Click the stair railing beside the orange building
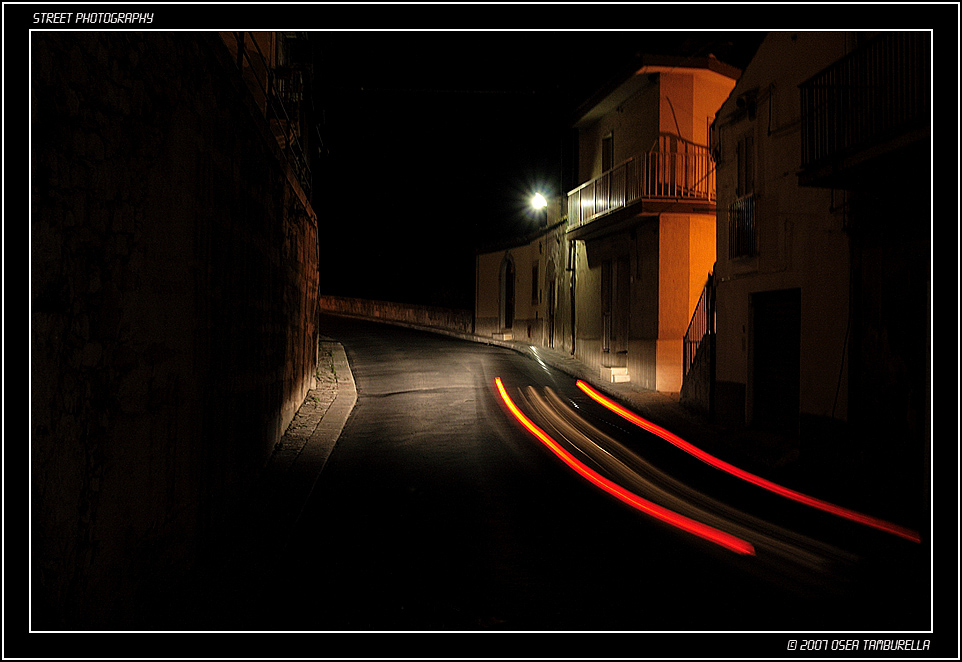The width and height of the screenshot is (962, 662). point(699,325)
